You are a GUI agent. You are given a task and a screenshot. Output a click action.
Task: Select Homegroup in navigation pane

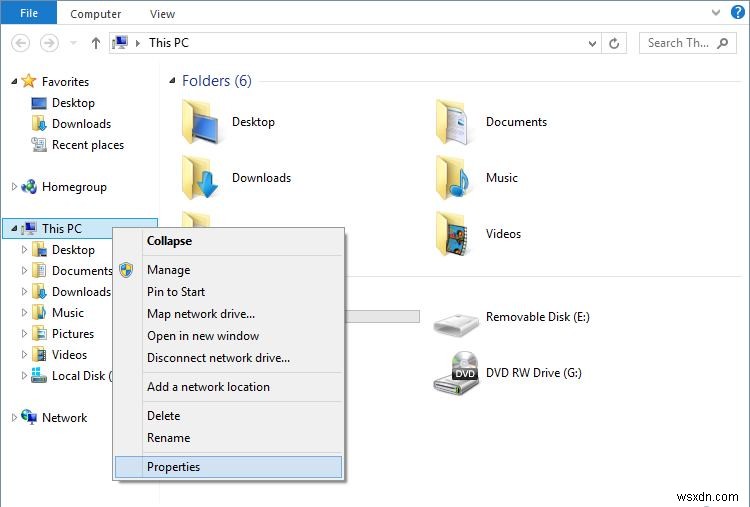tap(74, 187)
